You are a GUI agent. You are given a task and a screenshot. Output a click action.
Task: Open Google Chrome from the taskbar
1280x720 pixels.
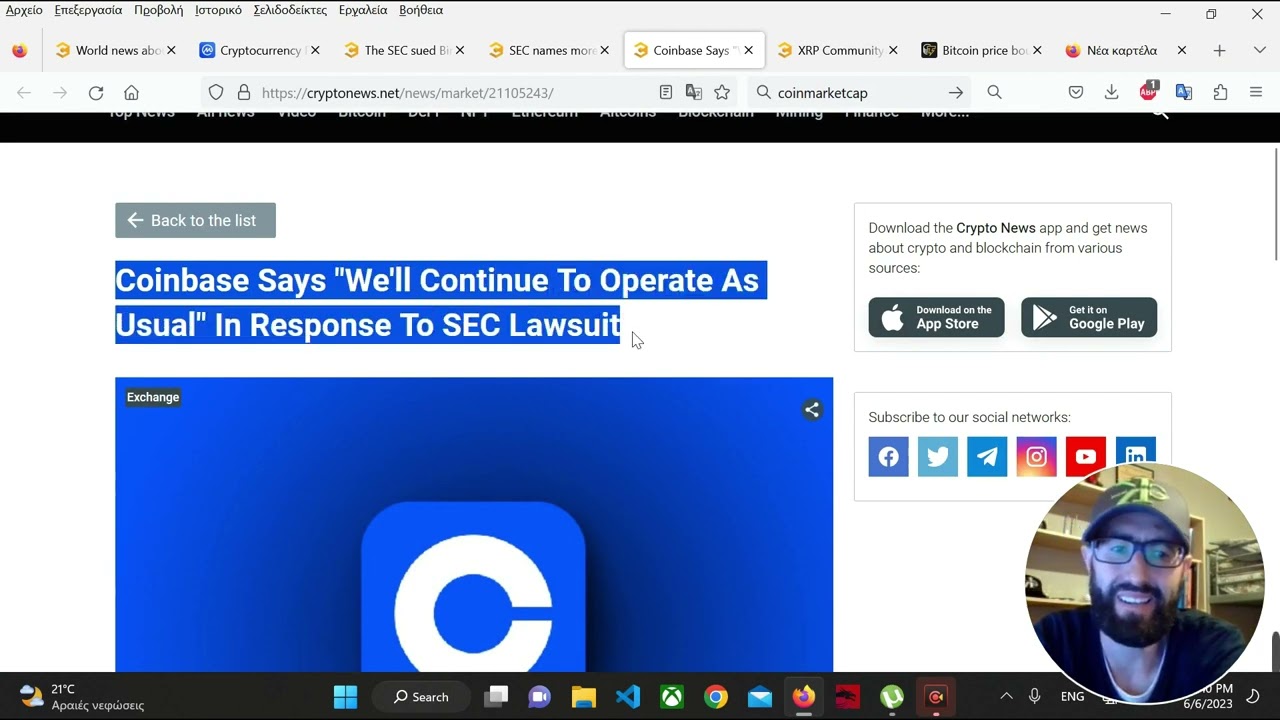pos(716,697)
